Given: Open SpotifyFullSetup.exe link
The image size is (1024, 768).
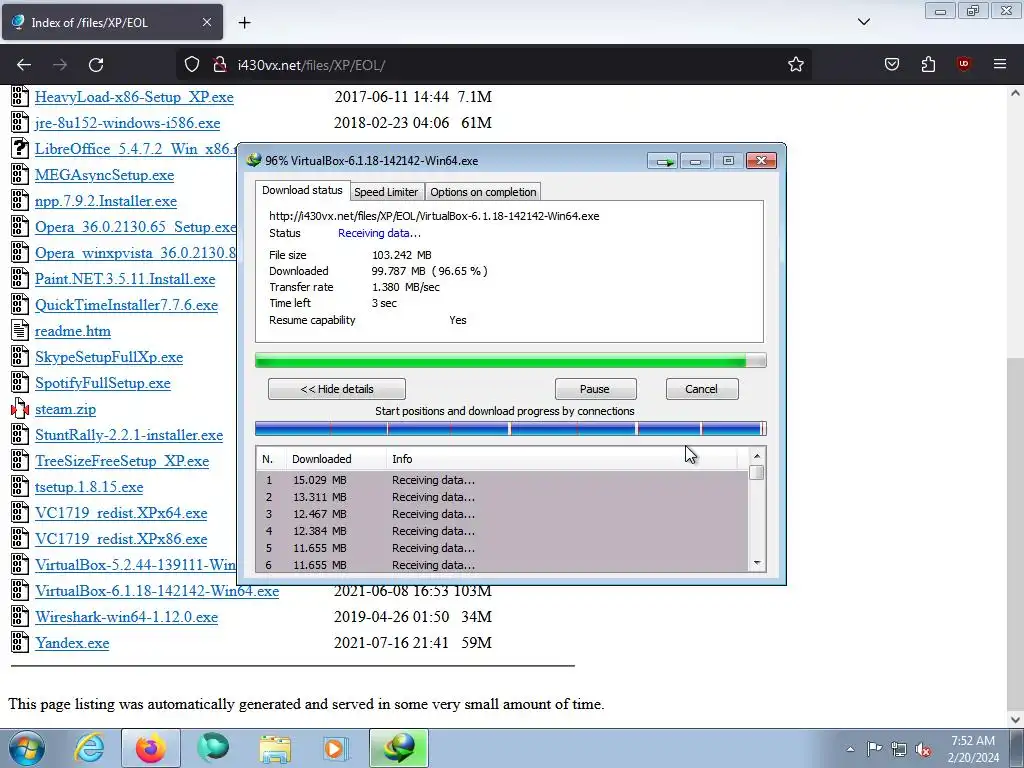Looking at the screenshot, I should (x=103, y=383).
